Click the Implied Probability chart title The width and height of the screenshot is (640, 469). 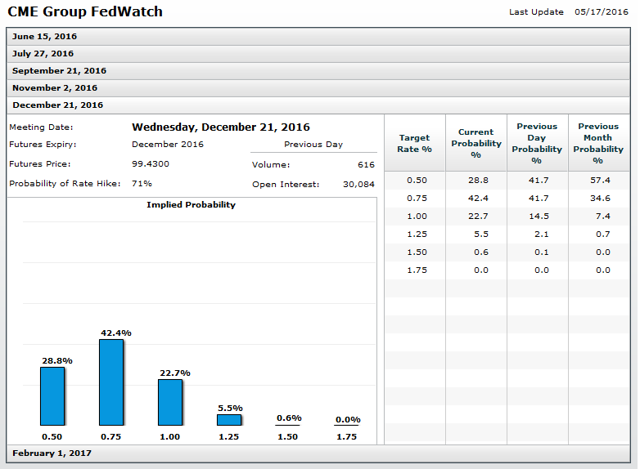click(x=191, y=205)
